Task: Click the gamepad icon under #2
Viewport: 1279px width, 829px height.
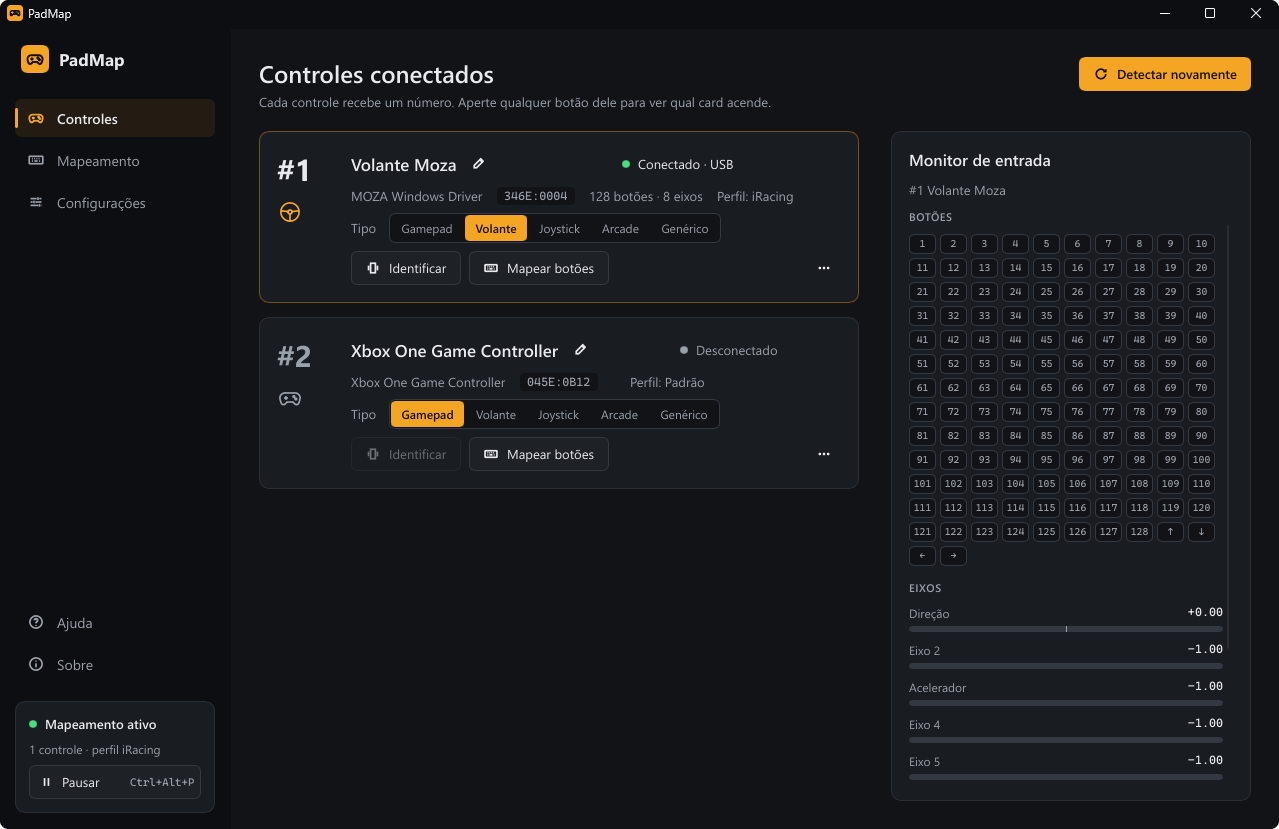Action: click(290, 398)
